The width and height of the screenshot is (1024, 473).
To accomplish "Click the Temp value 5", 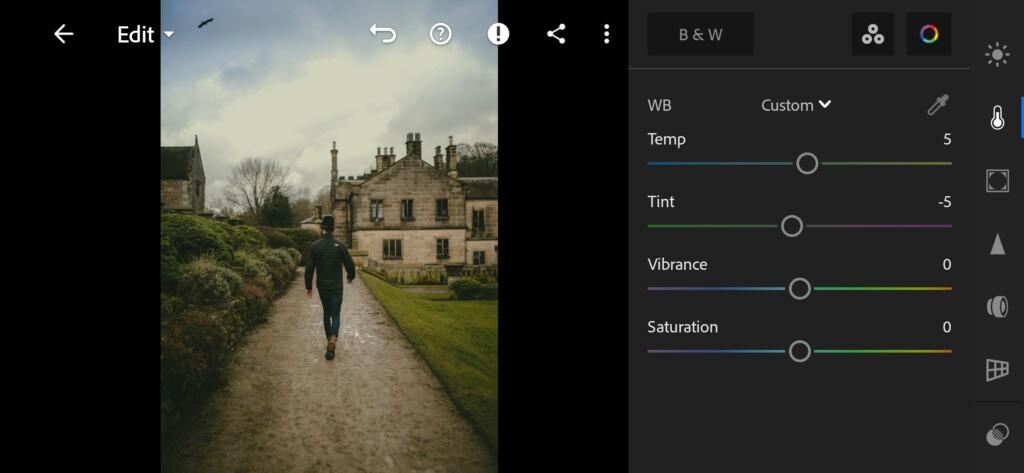I will click(947, 139).
